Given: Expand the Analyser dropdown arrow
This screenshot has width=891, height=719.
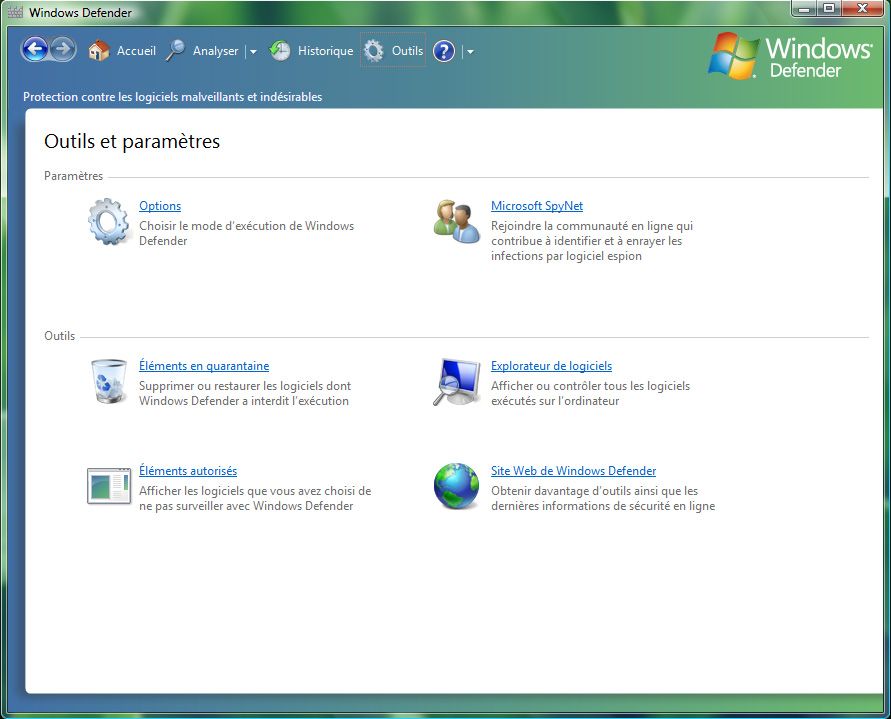Looking at the screenshot, I should point(253,52).
